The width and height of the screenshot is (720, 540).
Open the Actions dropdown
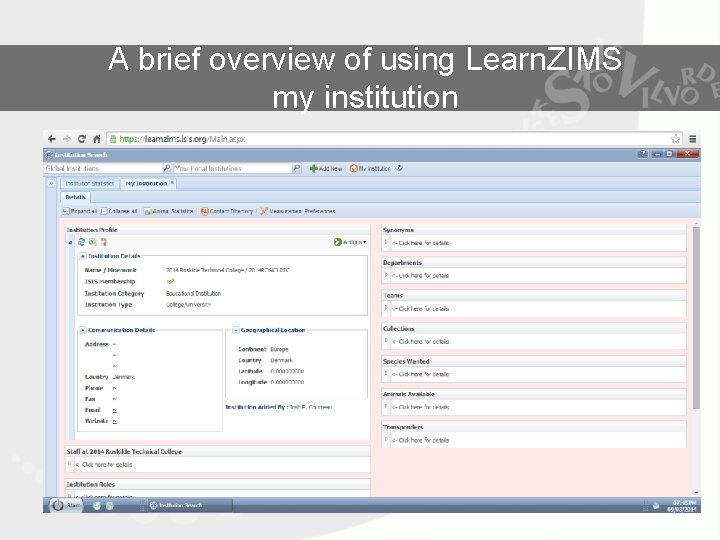(350, 242)
